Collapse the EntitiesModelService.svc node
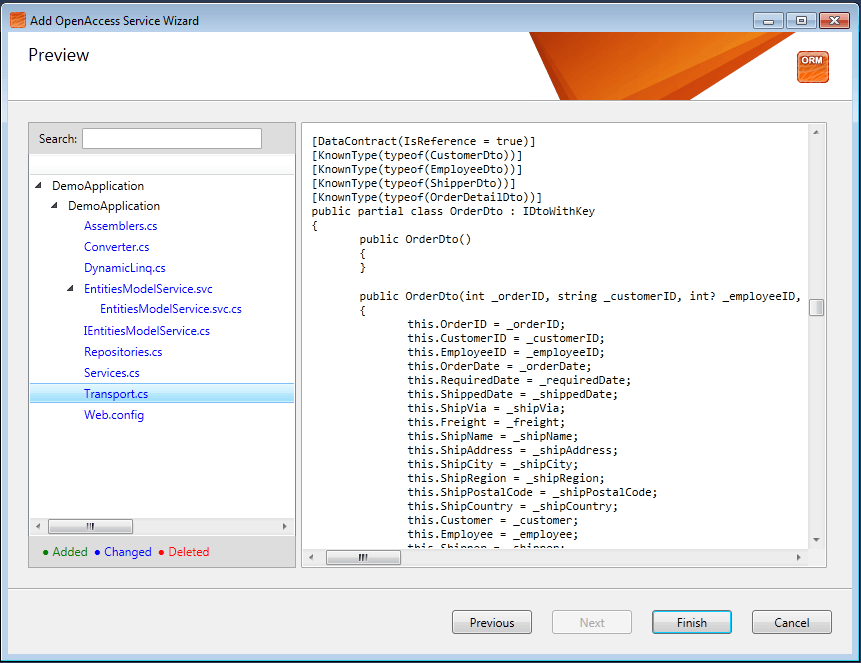The width and height of the screenshot is (861, 663). (70, 288)
